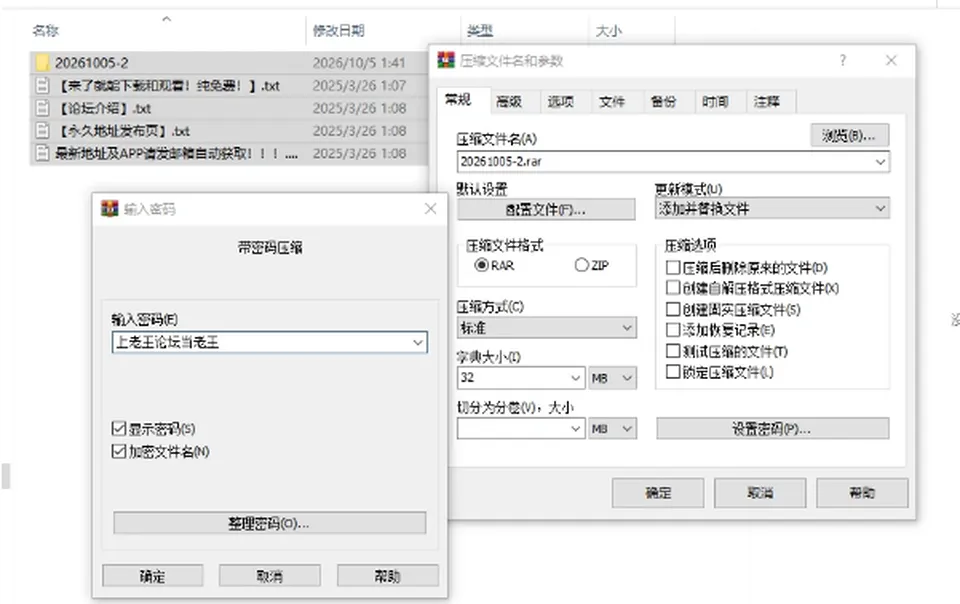Expand the 压缩文件名 dropdown arrow
Screen dimensions: 960x604
[x=880, y=162]
